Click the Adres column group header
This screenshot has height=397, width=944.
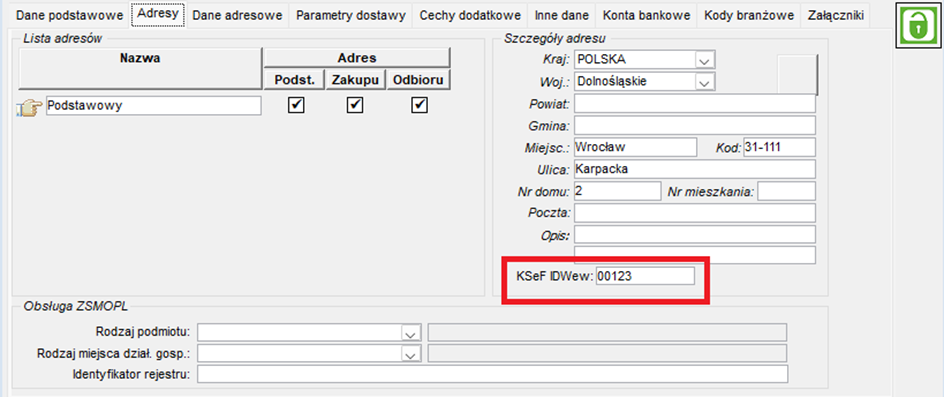[356, 58]
